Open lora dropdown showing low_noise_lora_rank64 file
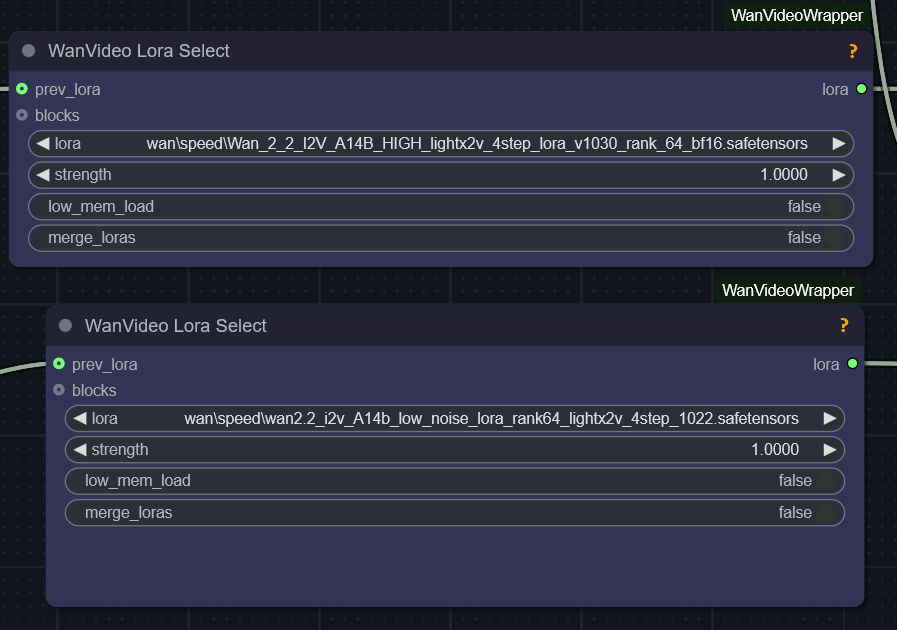This screenshot has width=897, height=630. (x=455, y=418)
